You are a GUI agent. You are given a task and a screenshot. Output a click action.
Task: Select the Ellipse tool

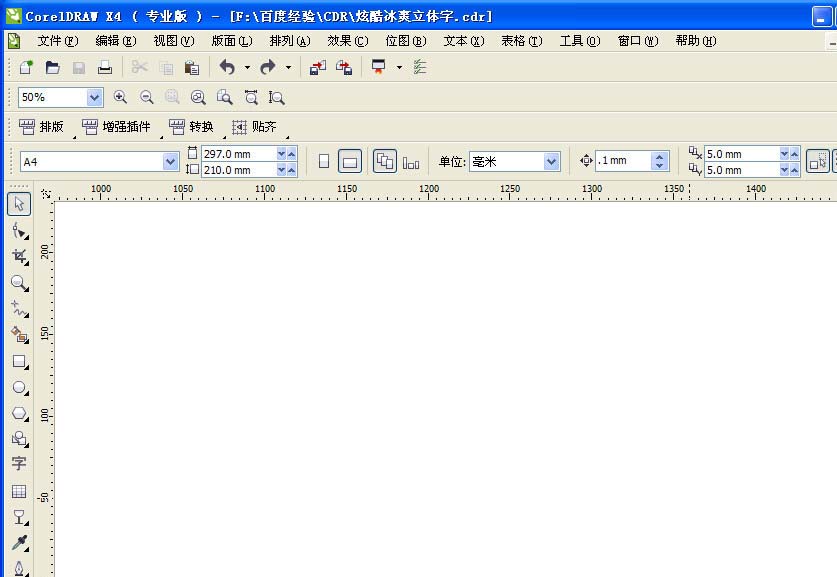[x=19, y=388]
